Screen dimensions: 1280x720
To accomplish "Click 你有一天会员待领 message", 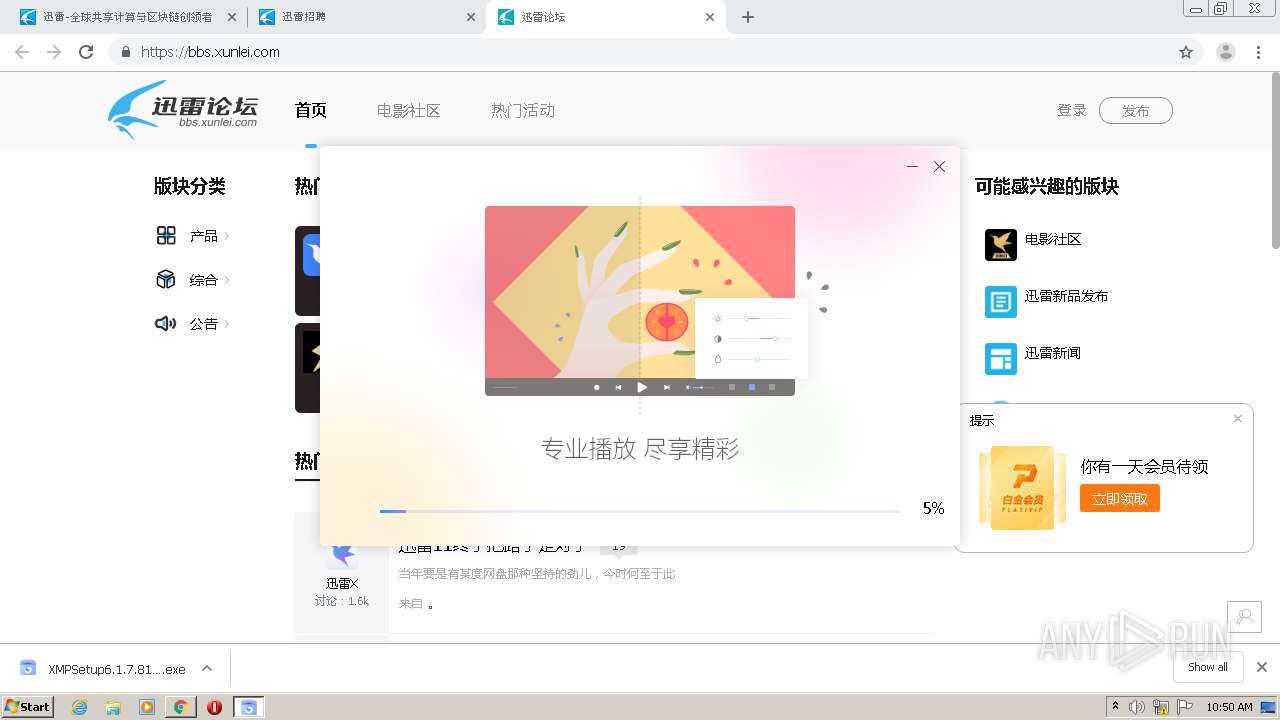I will click(1145, 466).
